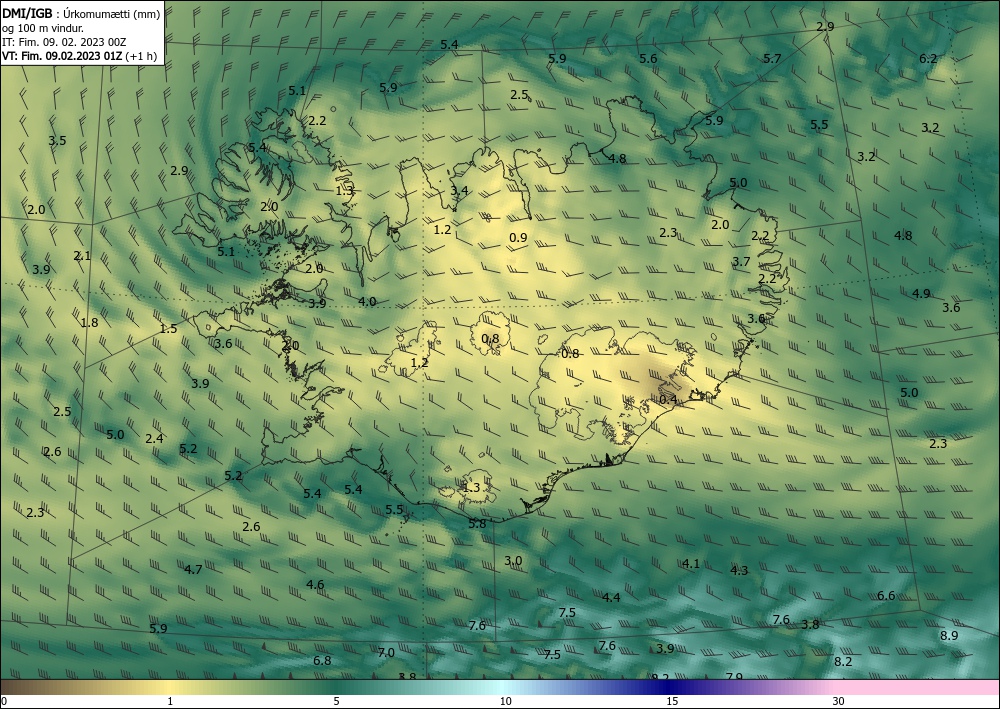The height and width of the screenshot is (709, 1000).
Task: Click the map value 6.2
Action: click(x=928, y=59)
